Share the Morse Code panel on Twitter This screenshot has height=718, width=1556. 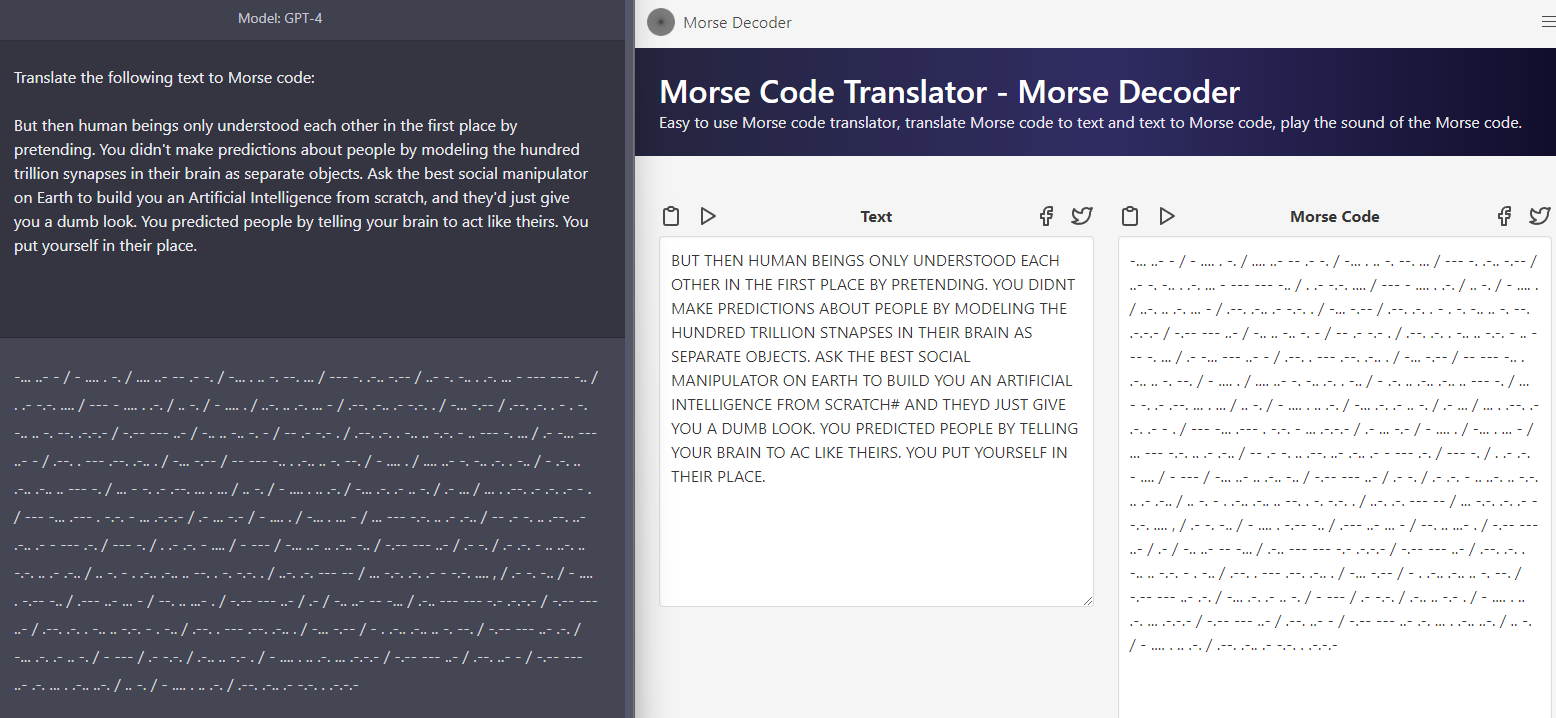(x=1540, y=216)
